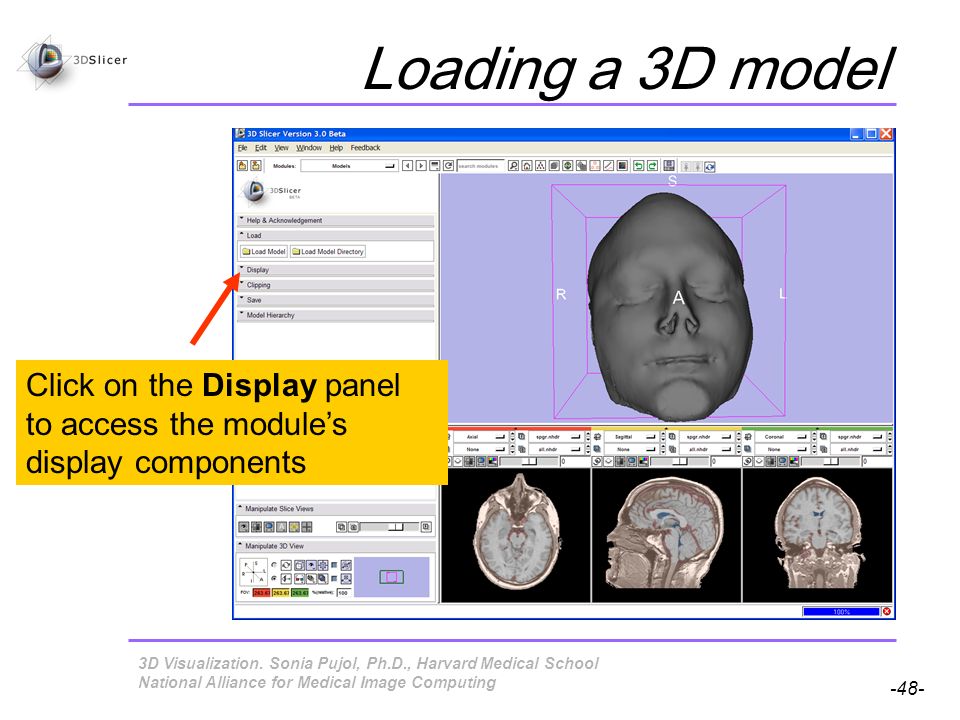Select the lower radio button in 3D View
The image size is (960, 720).
click(274, 579)
